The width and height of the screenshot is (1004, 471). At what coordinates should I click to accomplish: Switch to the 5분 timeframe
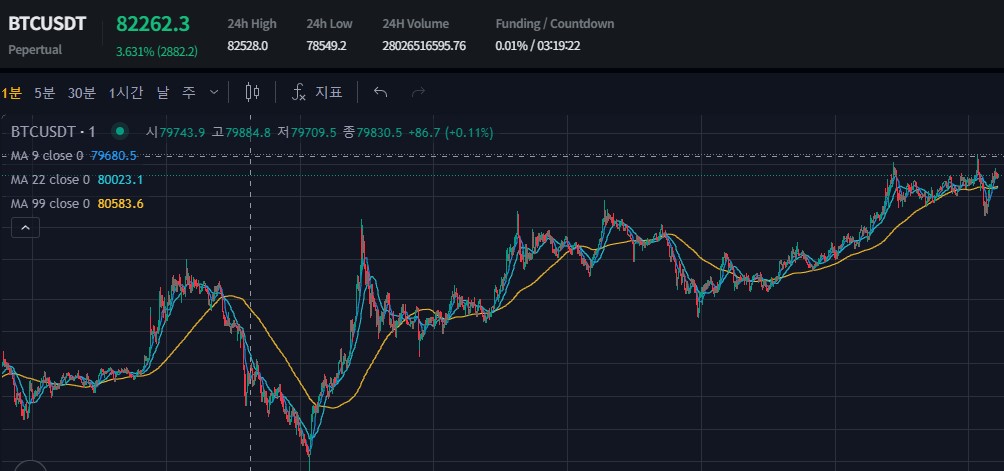[x=45, y=93]
